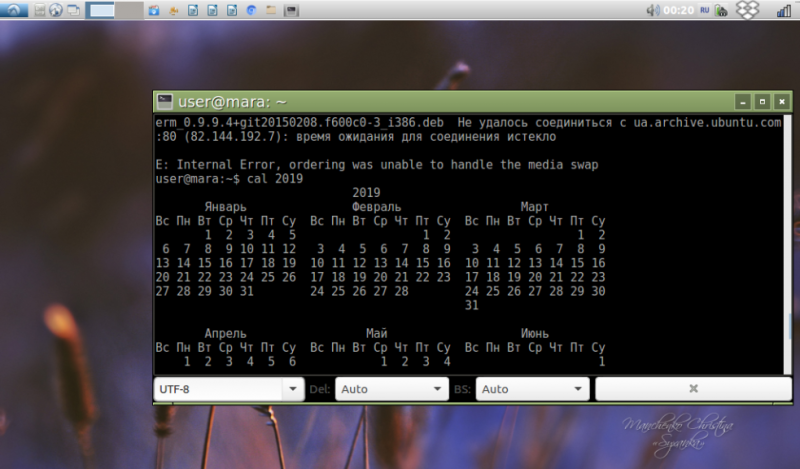Switch to the first workspace pager

tap(100, 10)
